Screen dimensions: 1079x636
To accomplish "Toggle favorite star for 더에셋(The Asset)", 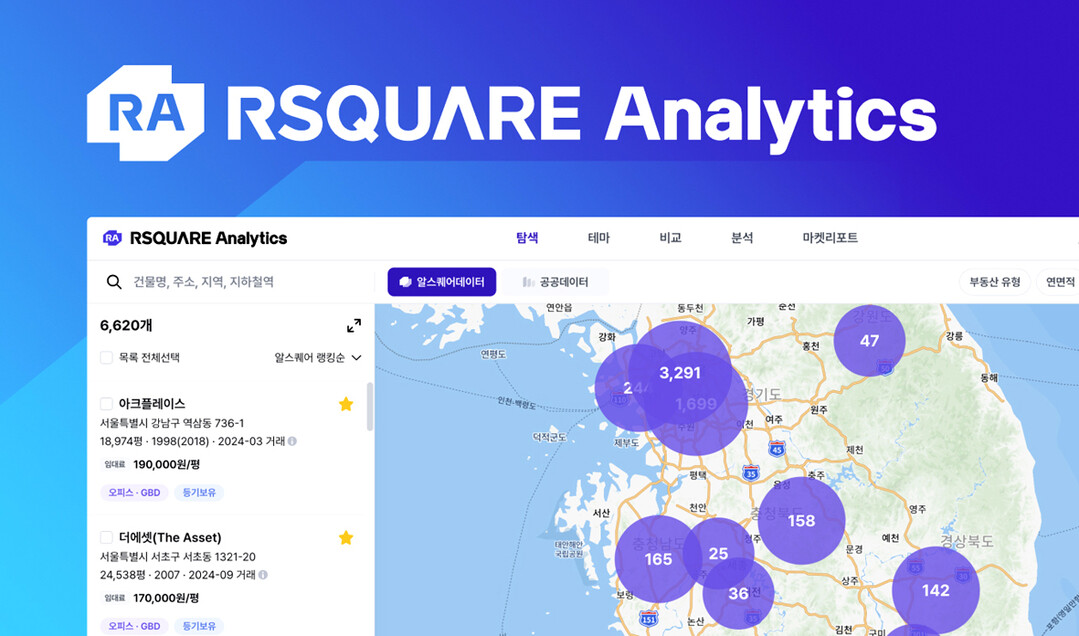I will [x=346, y=538].
